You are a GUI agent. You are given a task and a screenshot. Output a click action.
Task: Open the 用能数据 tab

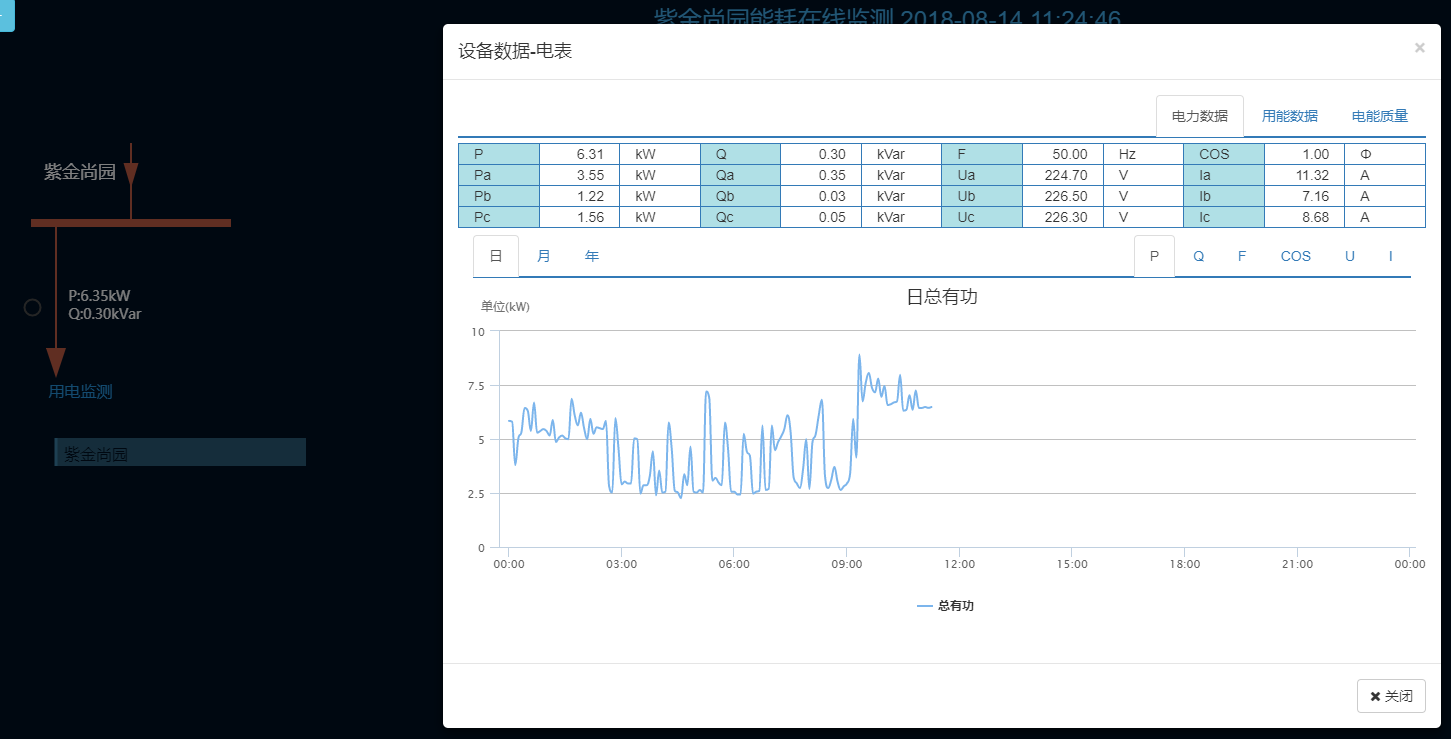[1289, 116]
